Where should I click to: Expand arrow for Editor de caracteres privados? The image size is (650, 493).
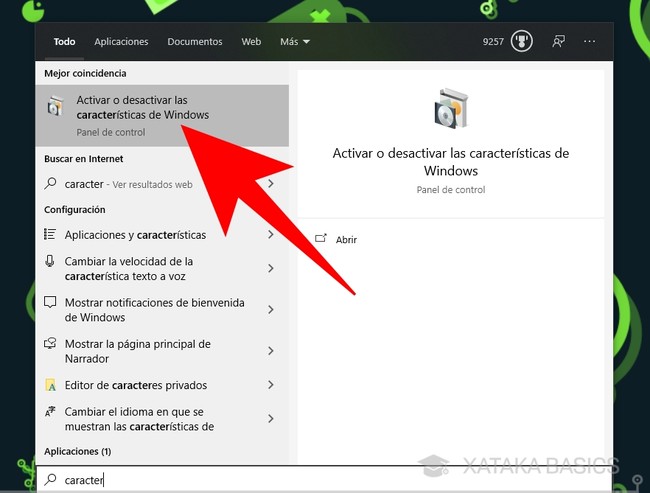pos(270,385)
